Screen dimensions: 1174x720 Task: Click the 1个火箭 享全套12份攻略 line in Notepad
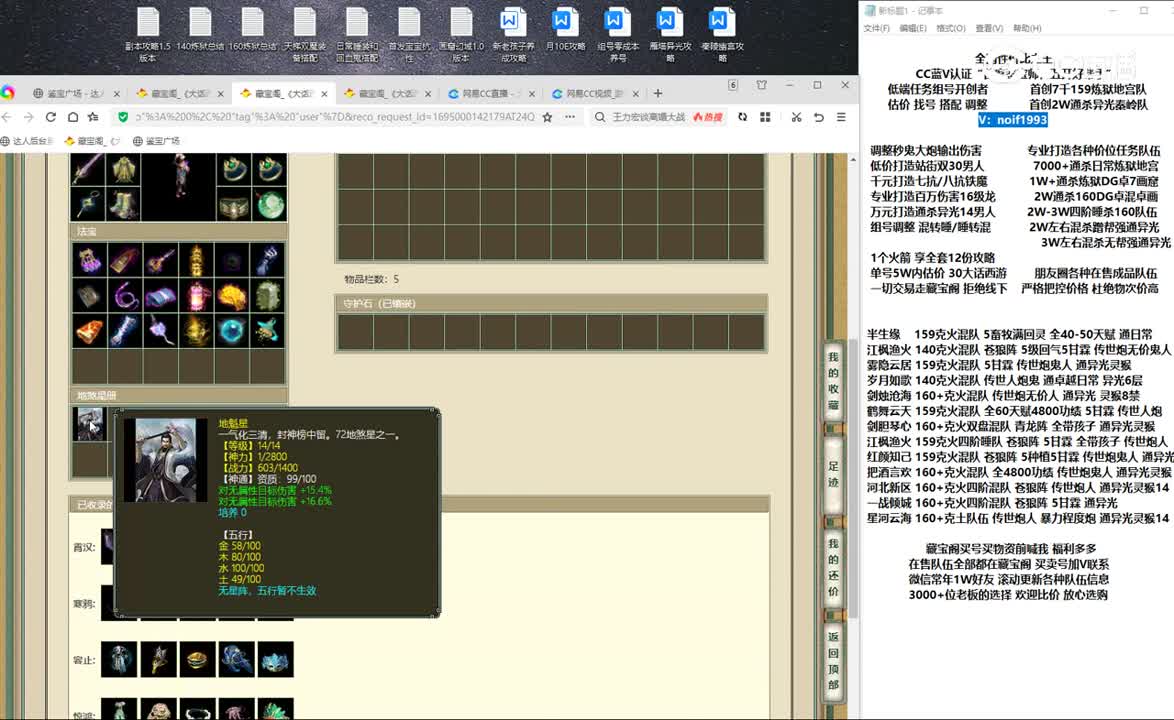click(x=932, y=257)
